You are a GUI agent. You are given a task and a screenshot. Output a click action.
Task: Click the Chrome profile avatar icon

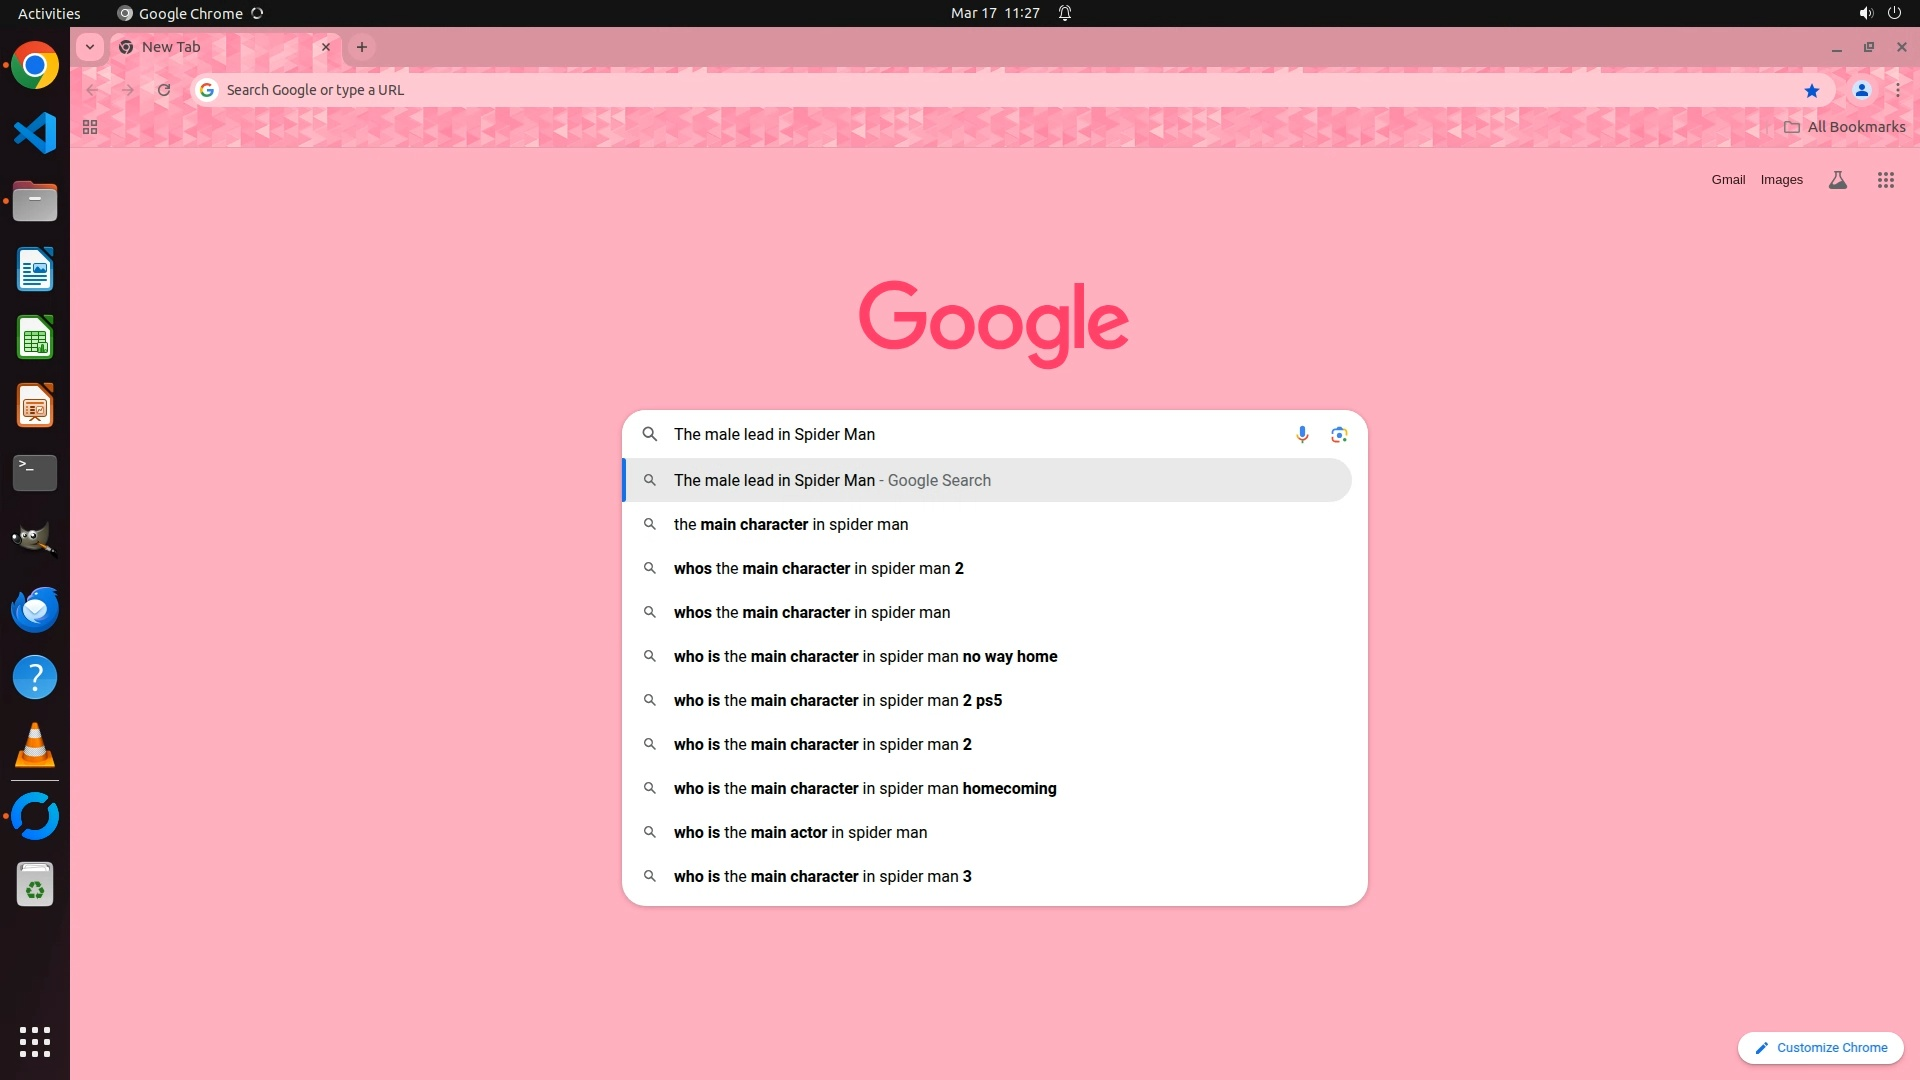point(1861,90)
